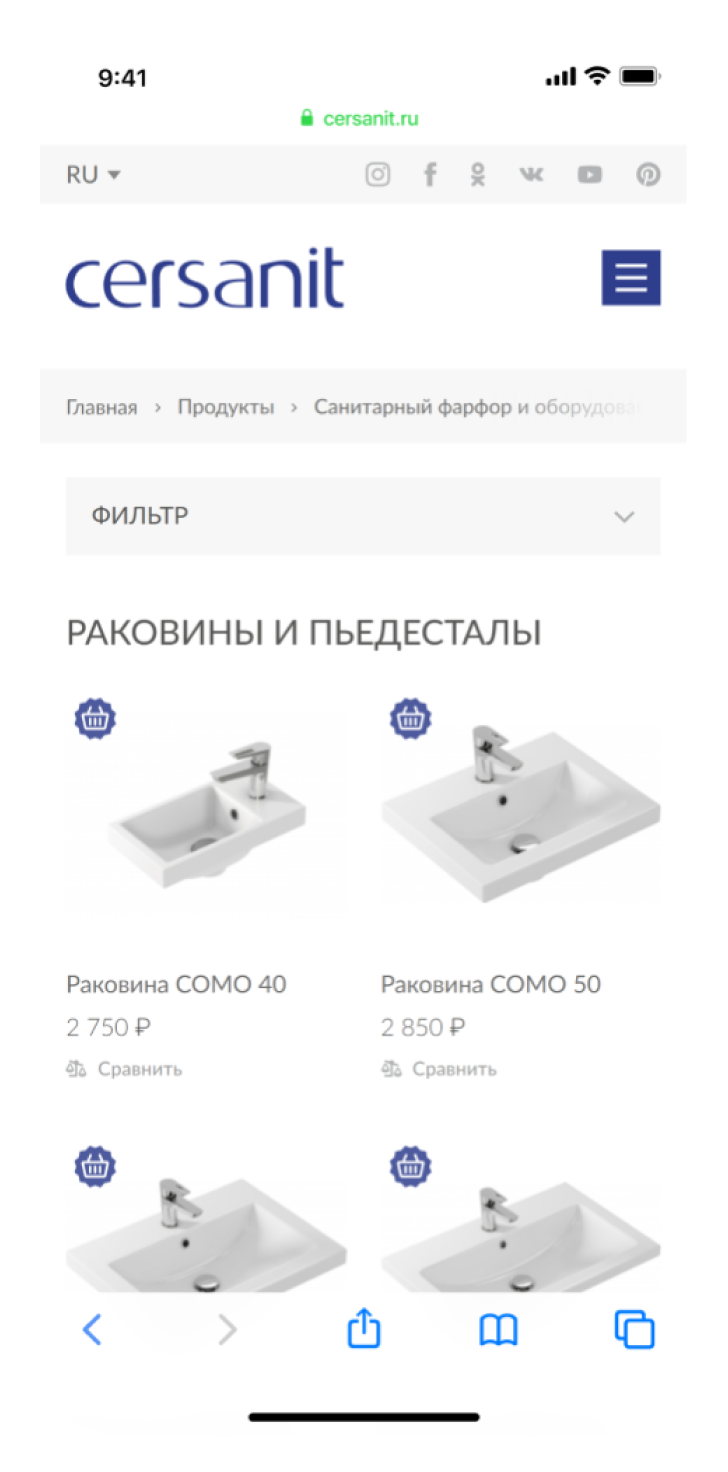Viewport: 728px width, 1472px height.
Task: Tap the basket badge on COMO 40
Action: (95, 718)
